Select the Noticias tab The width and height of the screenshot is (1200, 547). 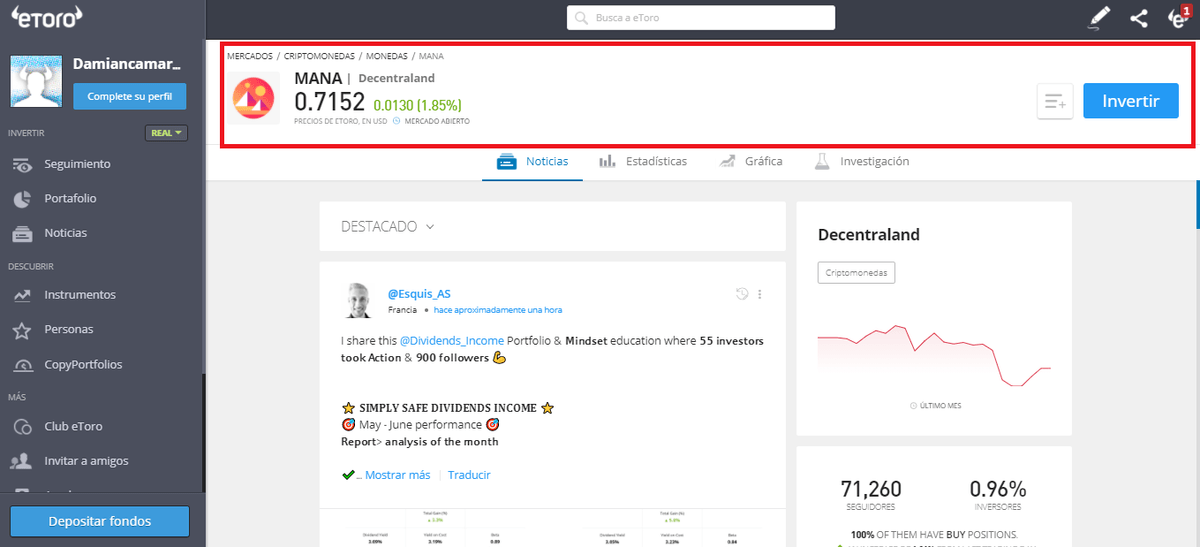(532, 161)
